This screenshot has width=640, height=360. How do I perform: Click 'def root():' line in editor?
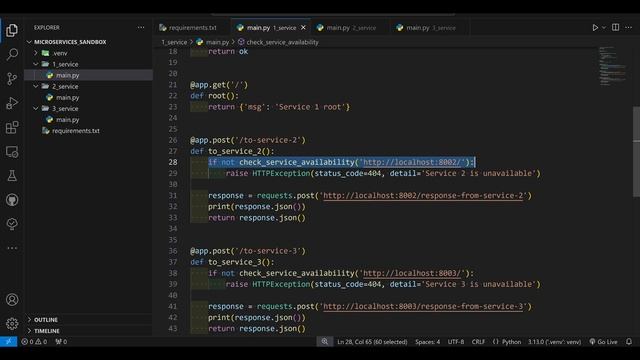pos(214,96)
